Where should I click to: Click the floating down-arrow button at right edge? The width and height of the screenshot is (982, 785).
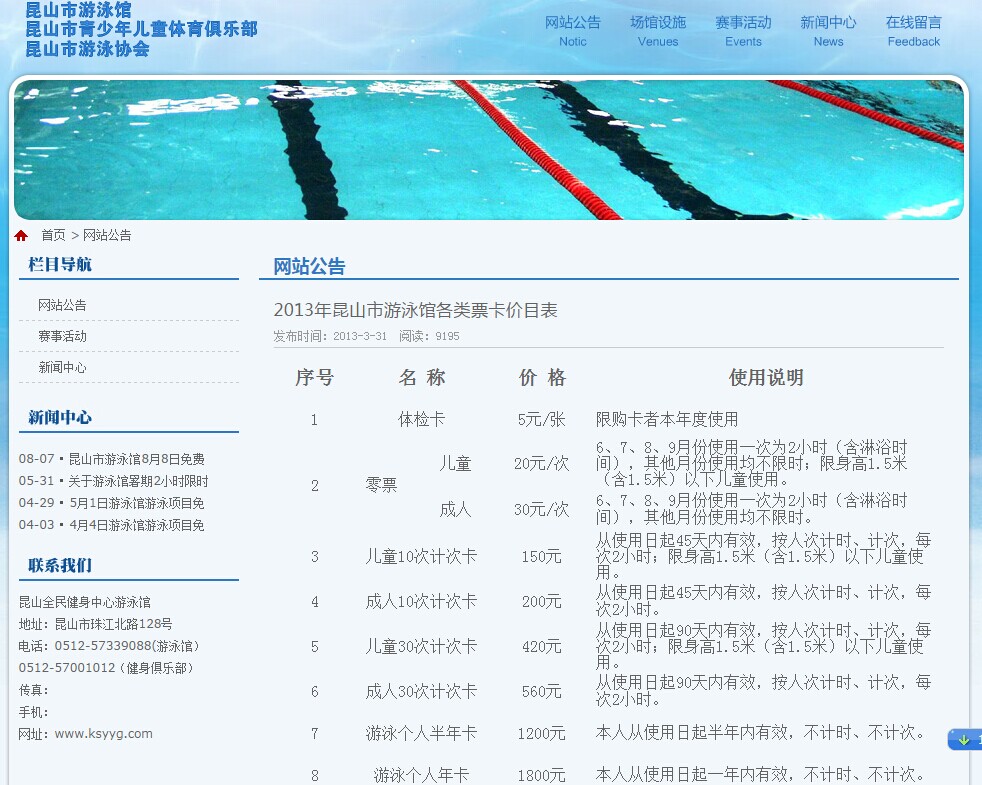(x=964, y=740)
